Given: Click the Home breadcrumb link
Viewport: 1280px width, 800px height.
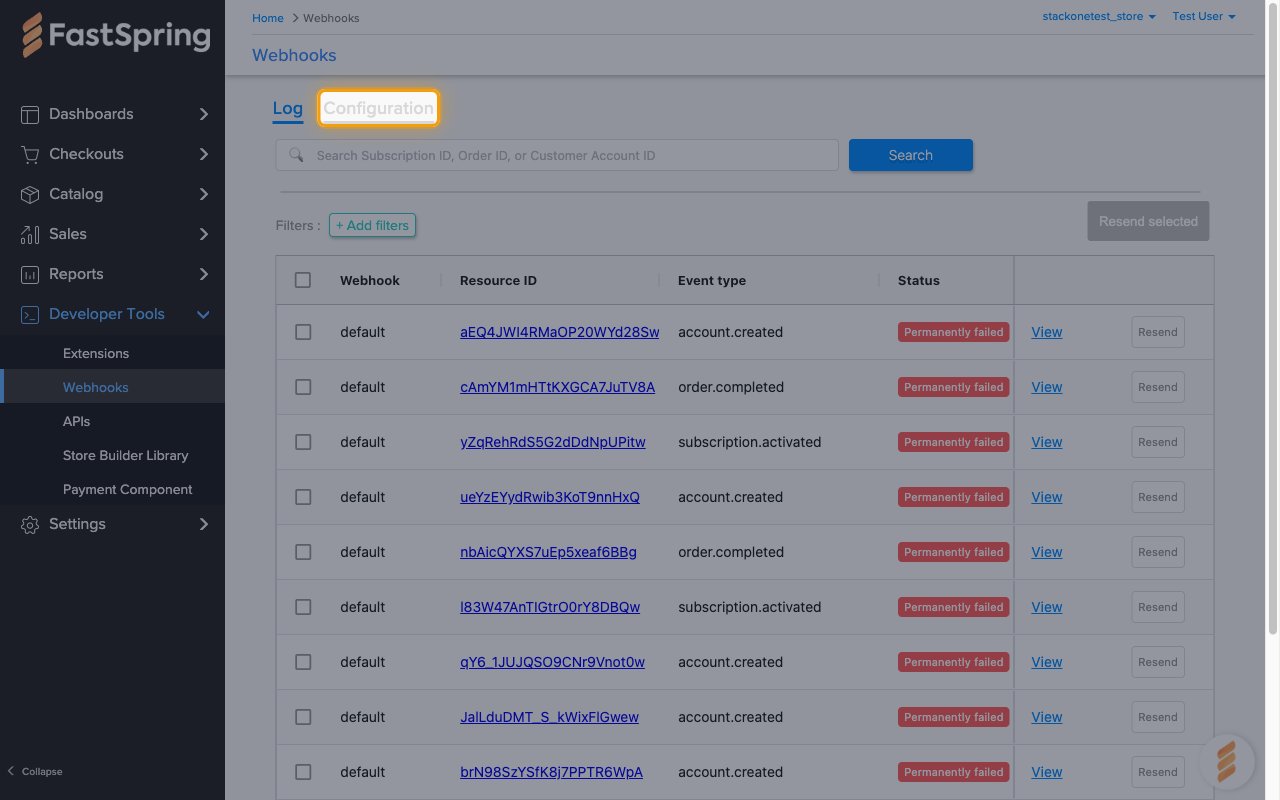Looking at the screenshot, I should click(268, 18).
